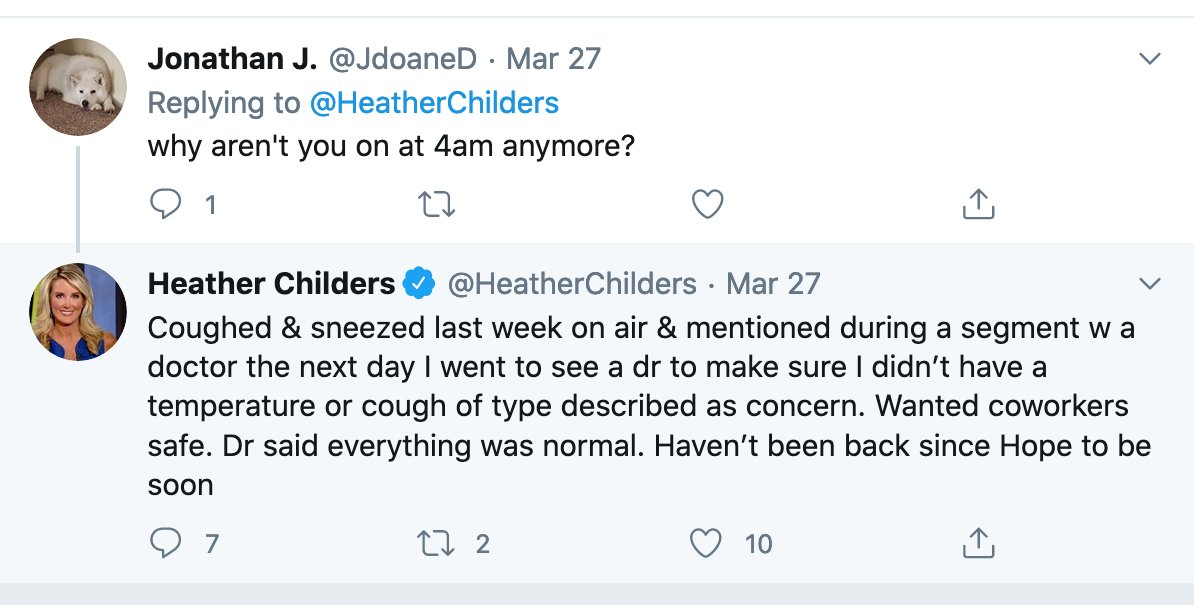The width and height of the screenshot is (1194, 608).
Task: Like Jonathan J.'s tweet
Action: (x=707, y=204)
